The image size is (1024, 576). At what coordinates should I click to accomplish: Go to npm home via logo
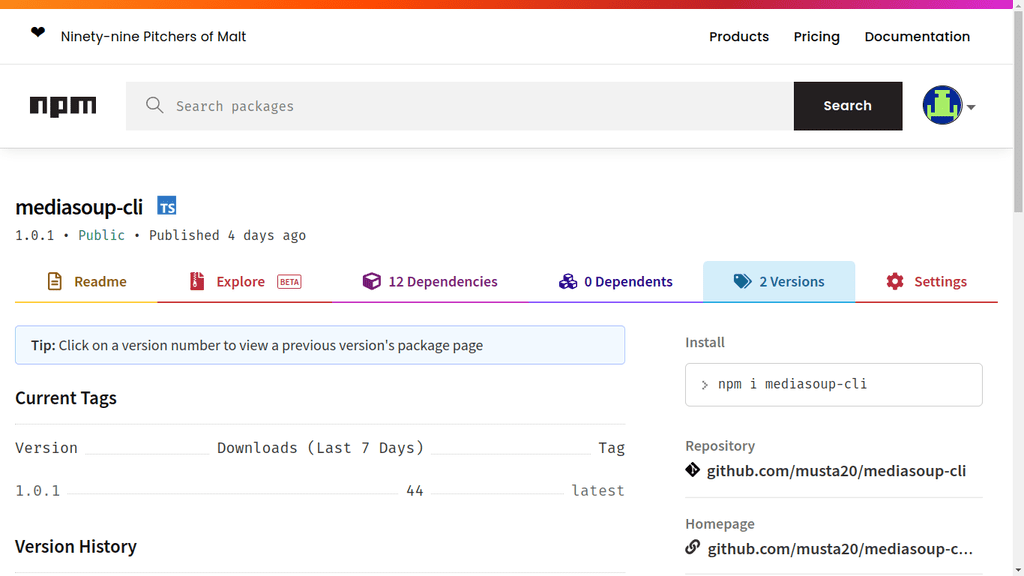tap(63, 106)
